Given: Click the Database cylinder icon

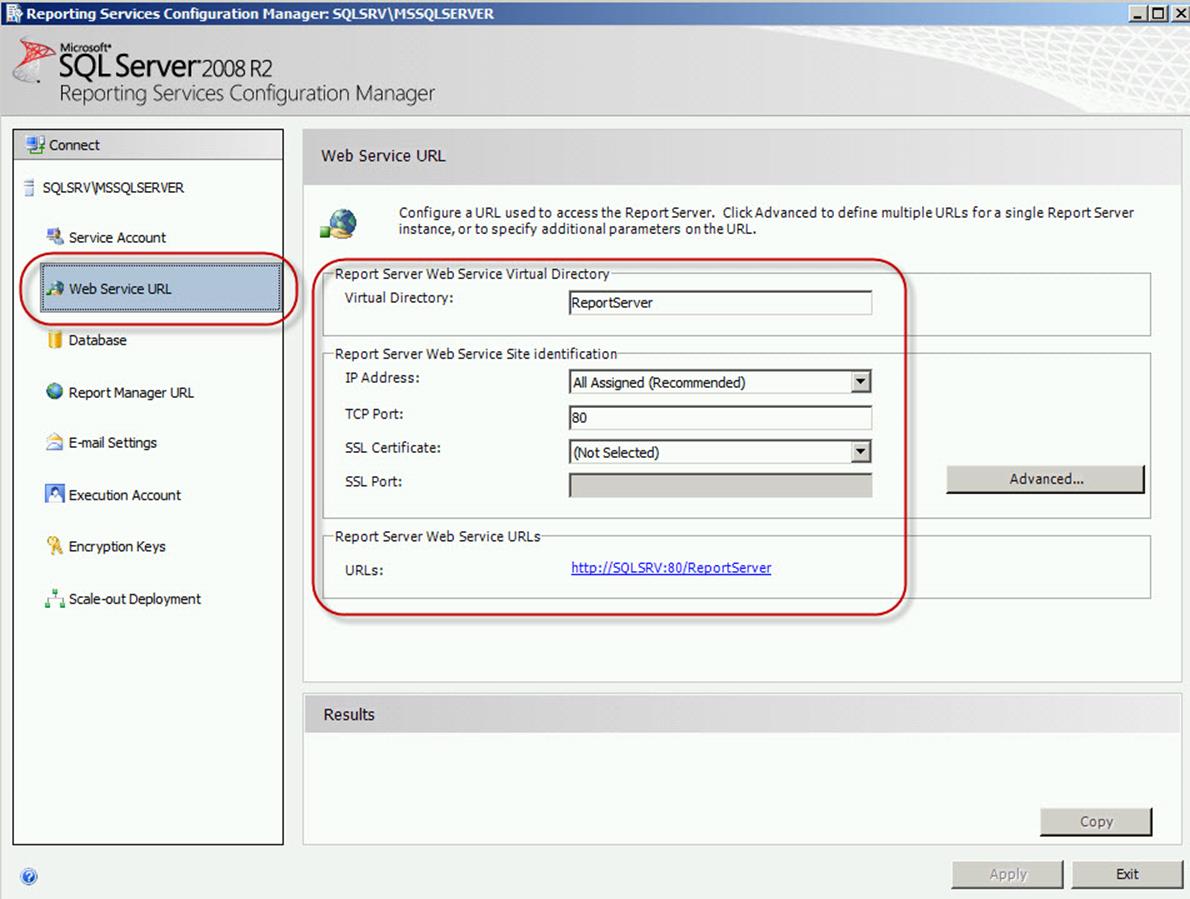Looking at the screenshot, I should (55, 340).
